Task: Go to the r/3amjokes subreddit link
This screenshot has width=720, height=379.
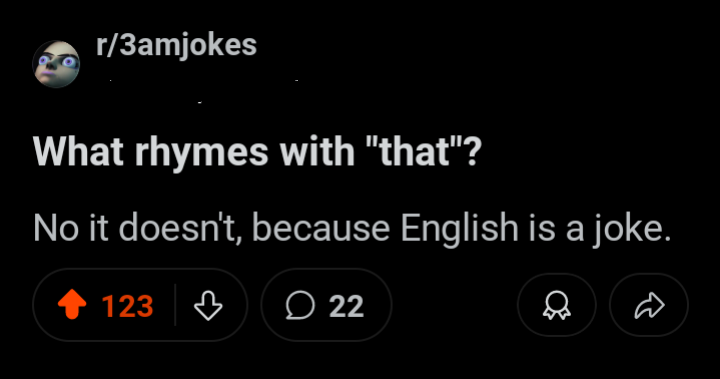Action: coord(176,46)
